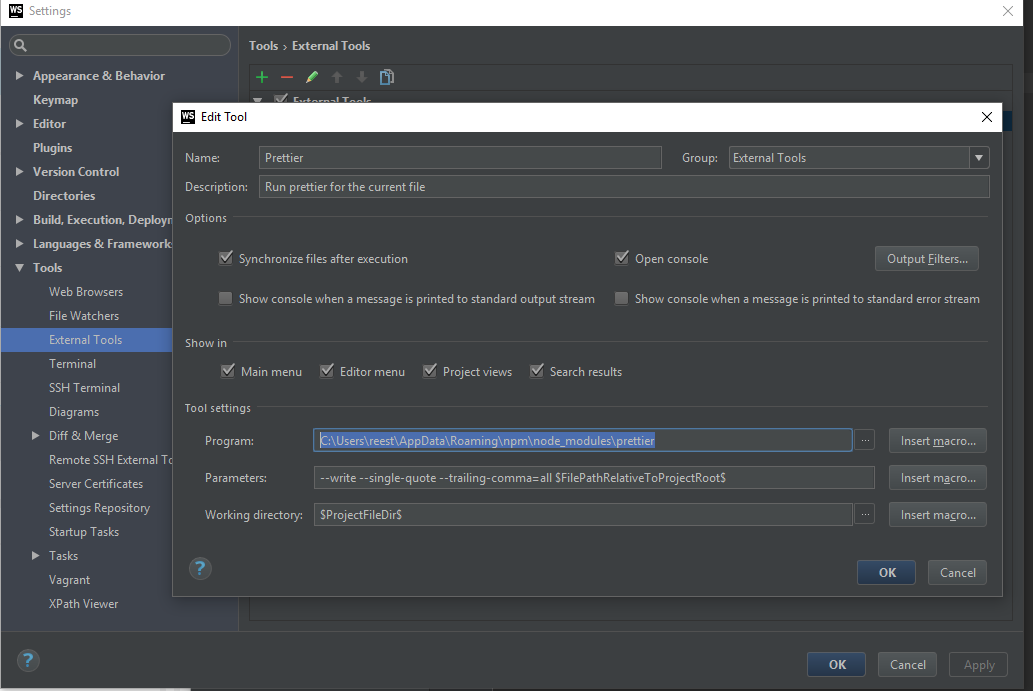The width and height of the screenshot is (1033, 691).
Task: Toggle the Project views checkbox
Action: 430,371
